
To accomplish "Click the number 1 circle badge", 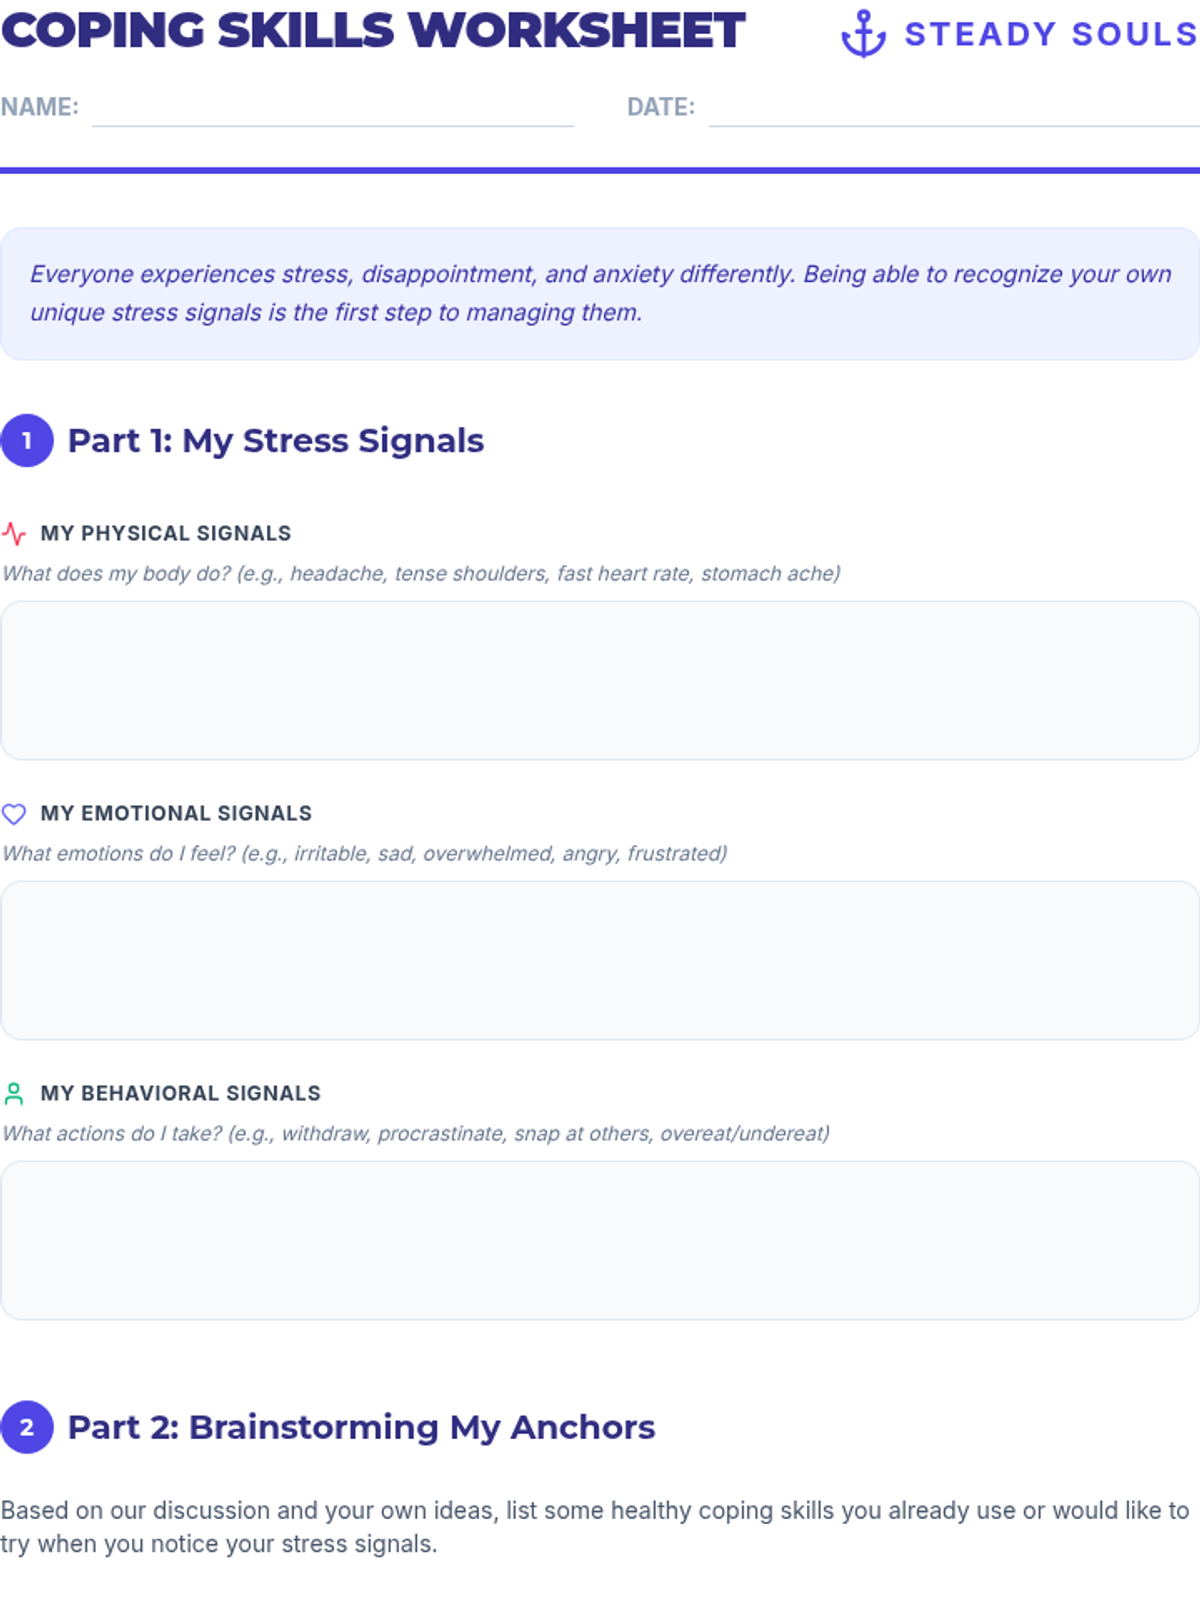I will pos(27,440).
